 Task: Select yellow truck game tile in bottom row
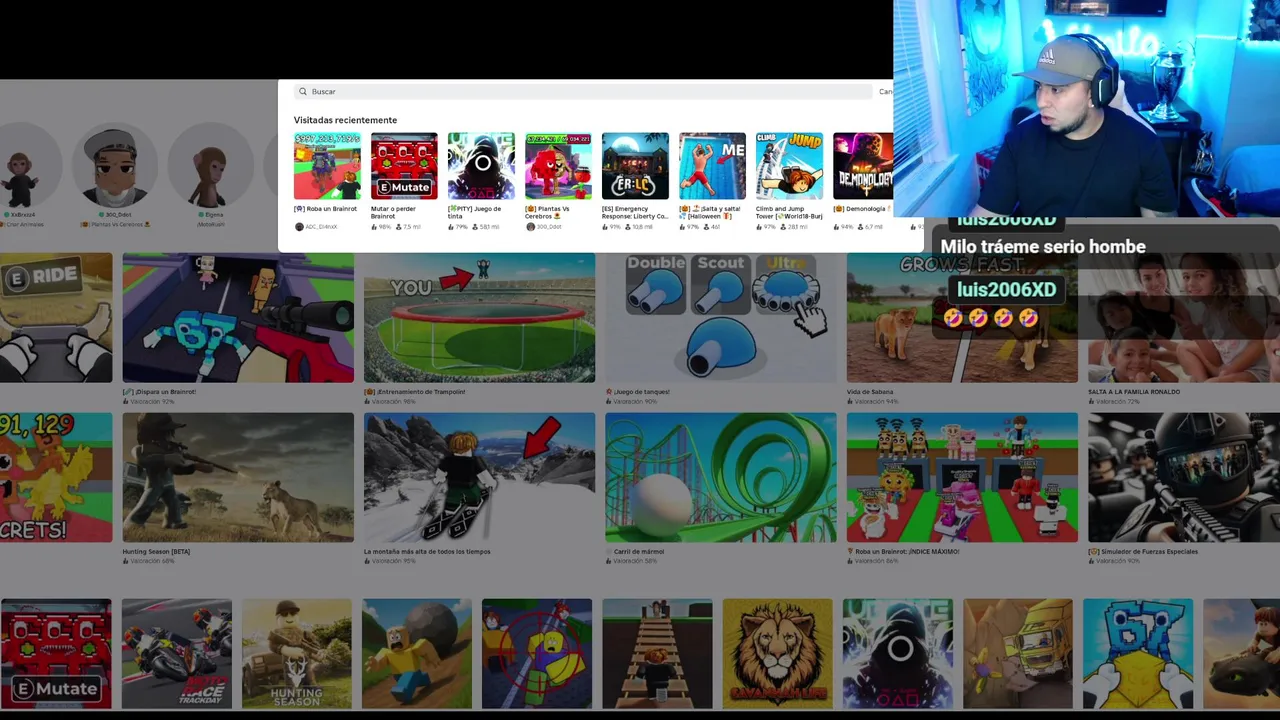1017,653
